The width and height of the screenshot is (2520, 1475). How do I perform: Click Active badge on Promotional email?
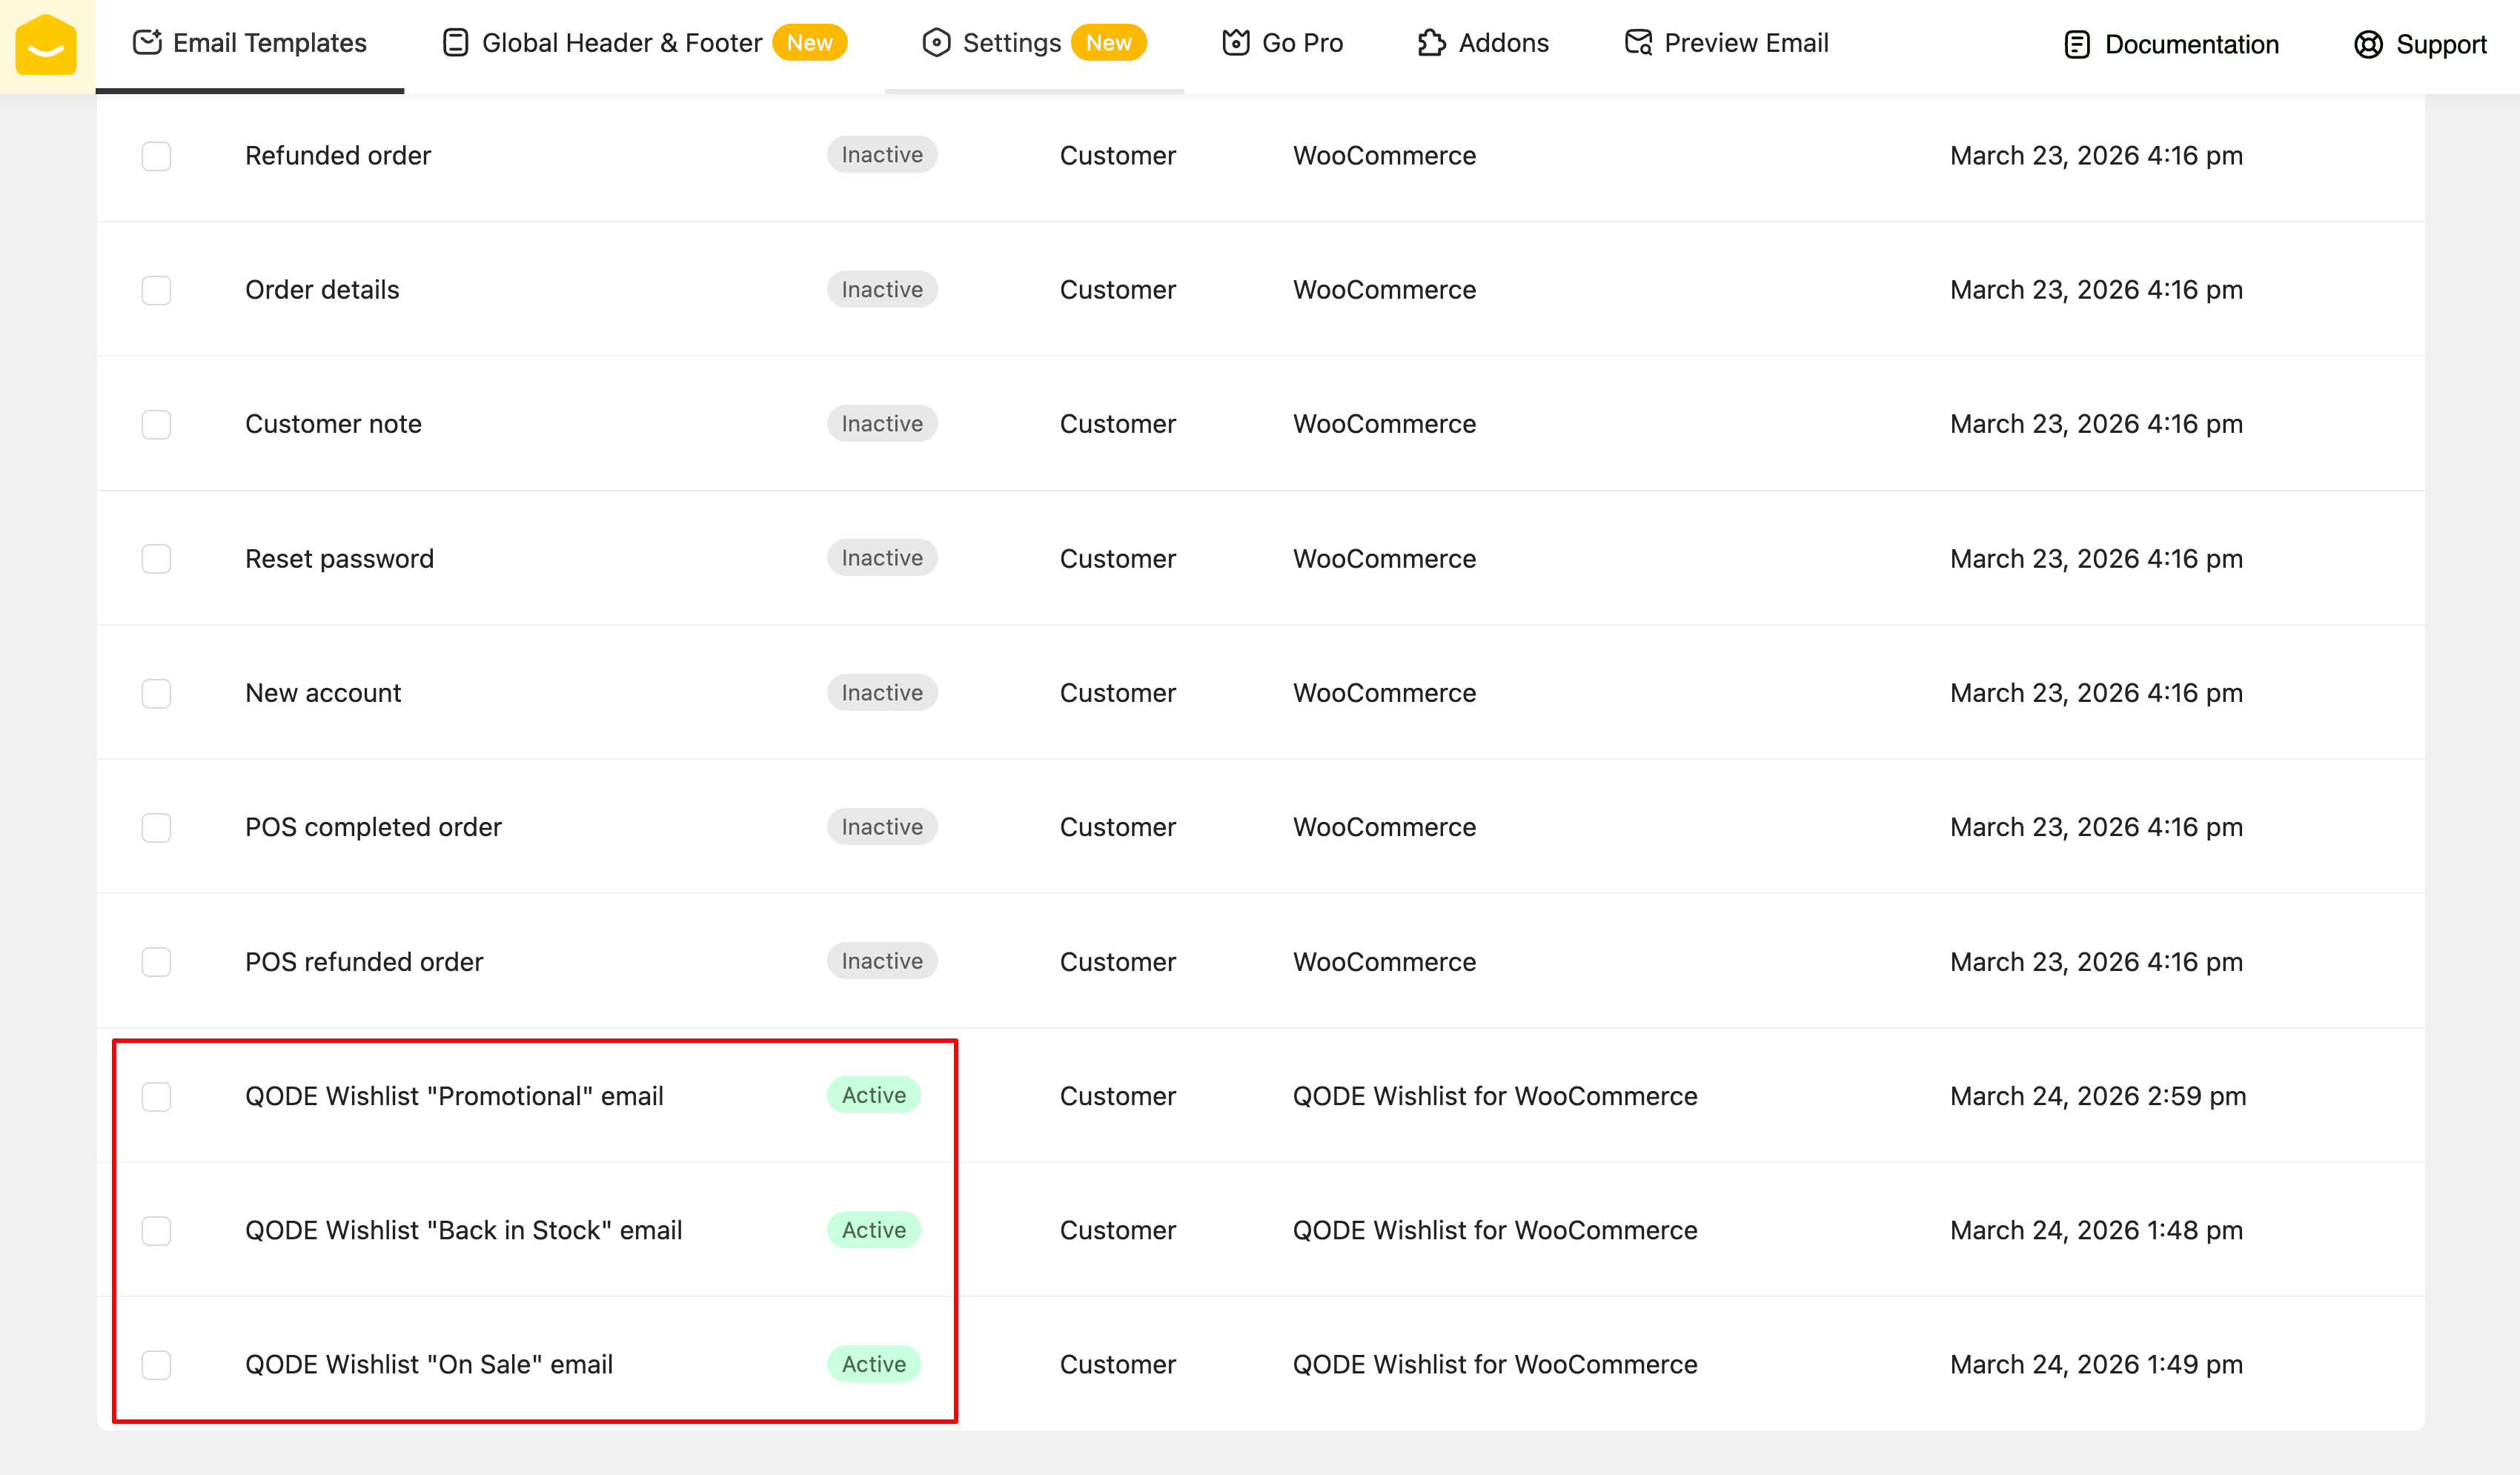tap(873, 1095)
